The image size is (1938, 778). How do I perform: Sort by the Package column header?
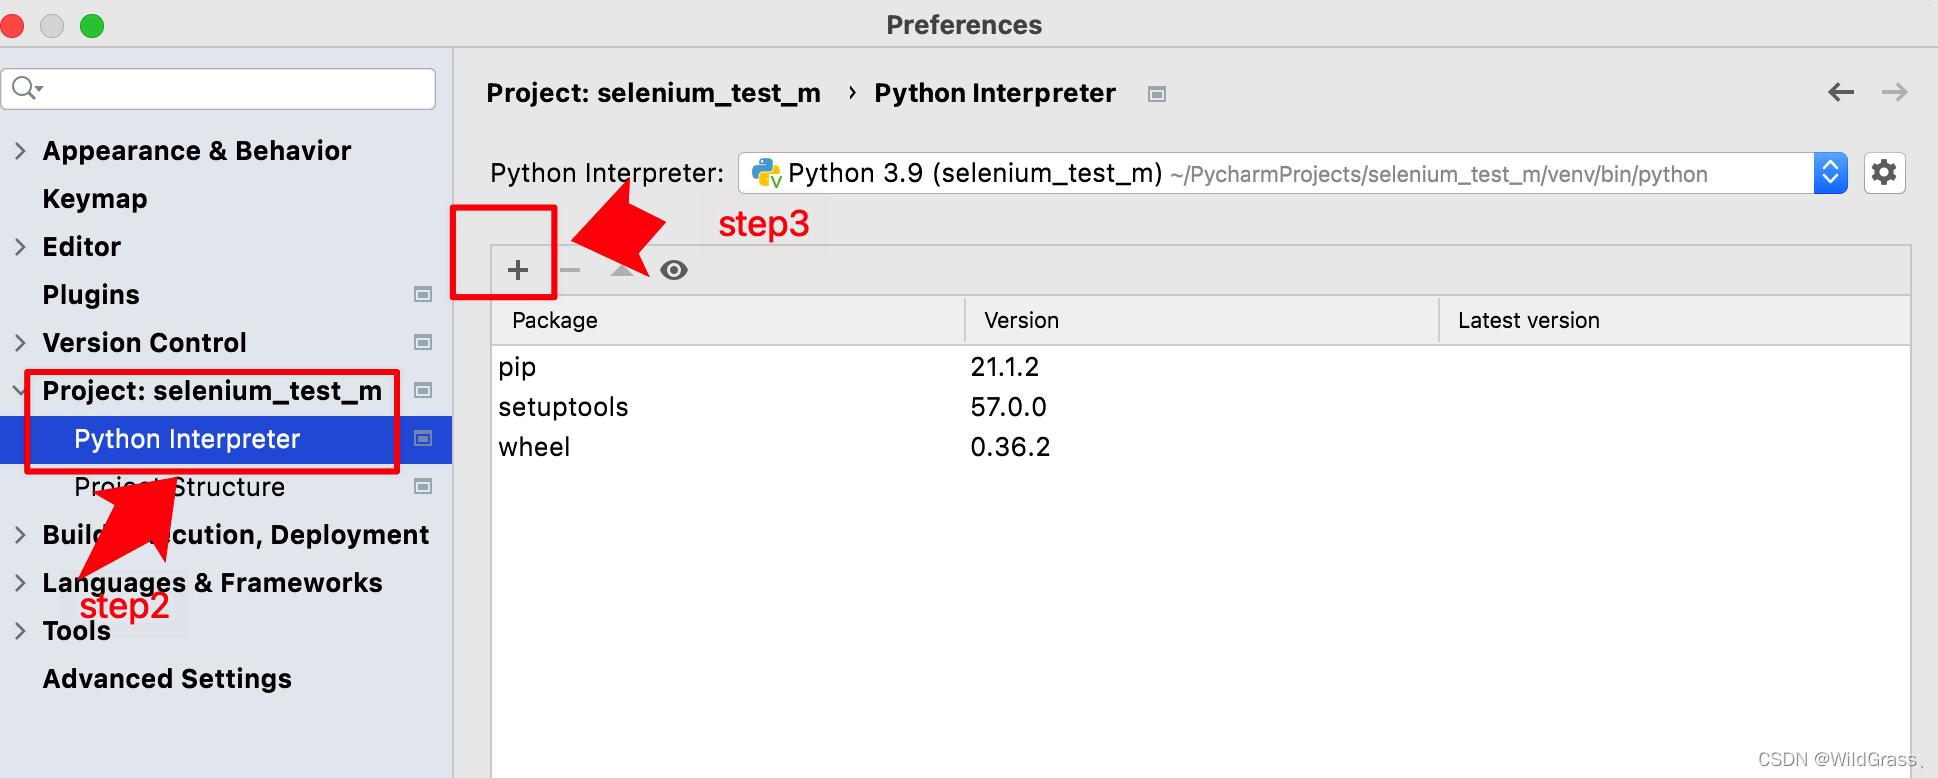728,320
